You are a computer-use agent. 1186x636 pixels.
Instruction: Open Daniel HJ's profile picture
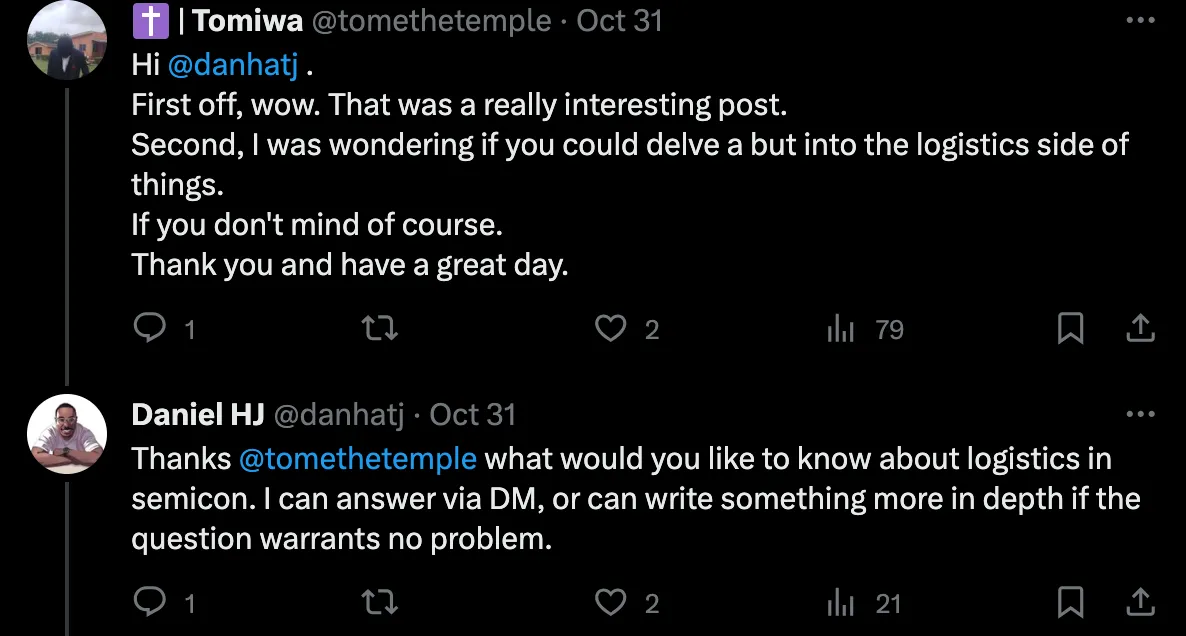point(66,434)
